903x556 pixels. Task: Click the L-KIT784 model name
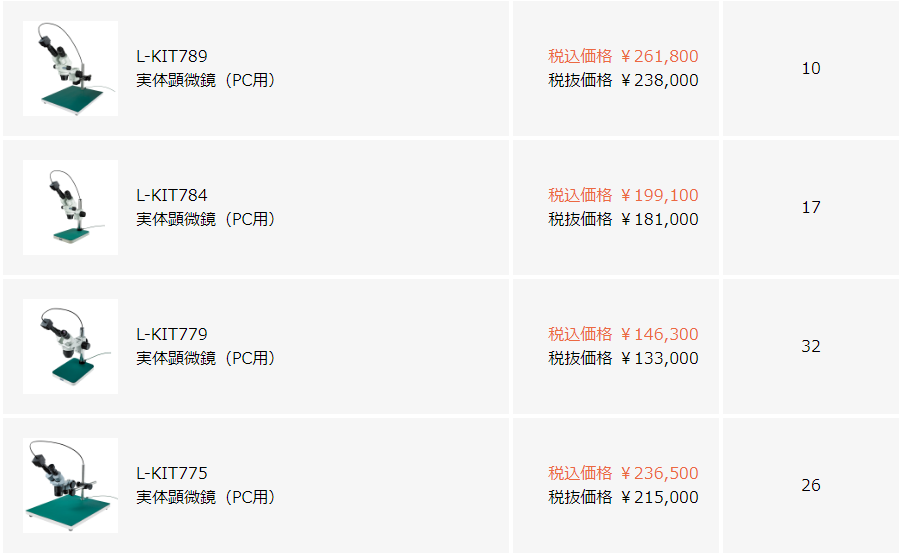[172, 195]
